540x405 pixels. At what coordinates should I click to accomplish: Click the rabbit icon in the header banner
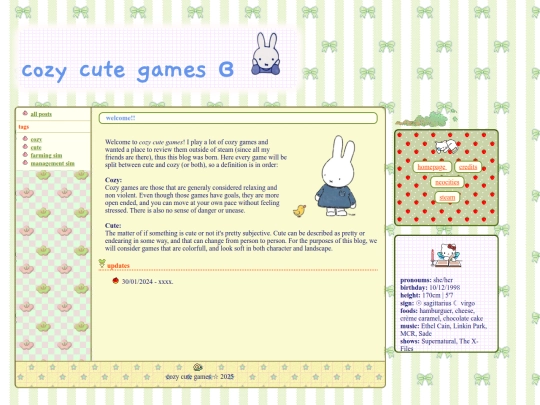pyautogui.click(x=266, y=54)
